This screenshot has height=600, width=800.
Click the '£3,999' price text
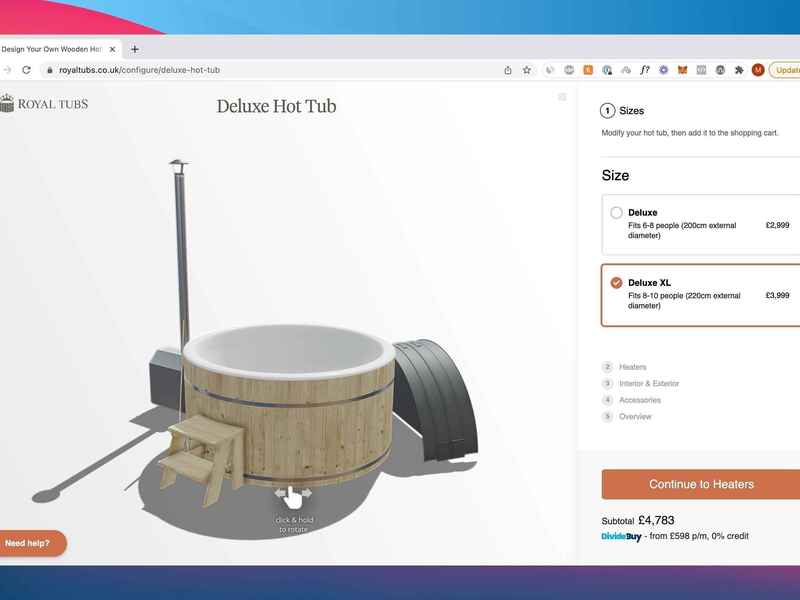tap(778, 295)
